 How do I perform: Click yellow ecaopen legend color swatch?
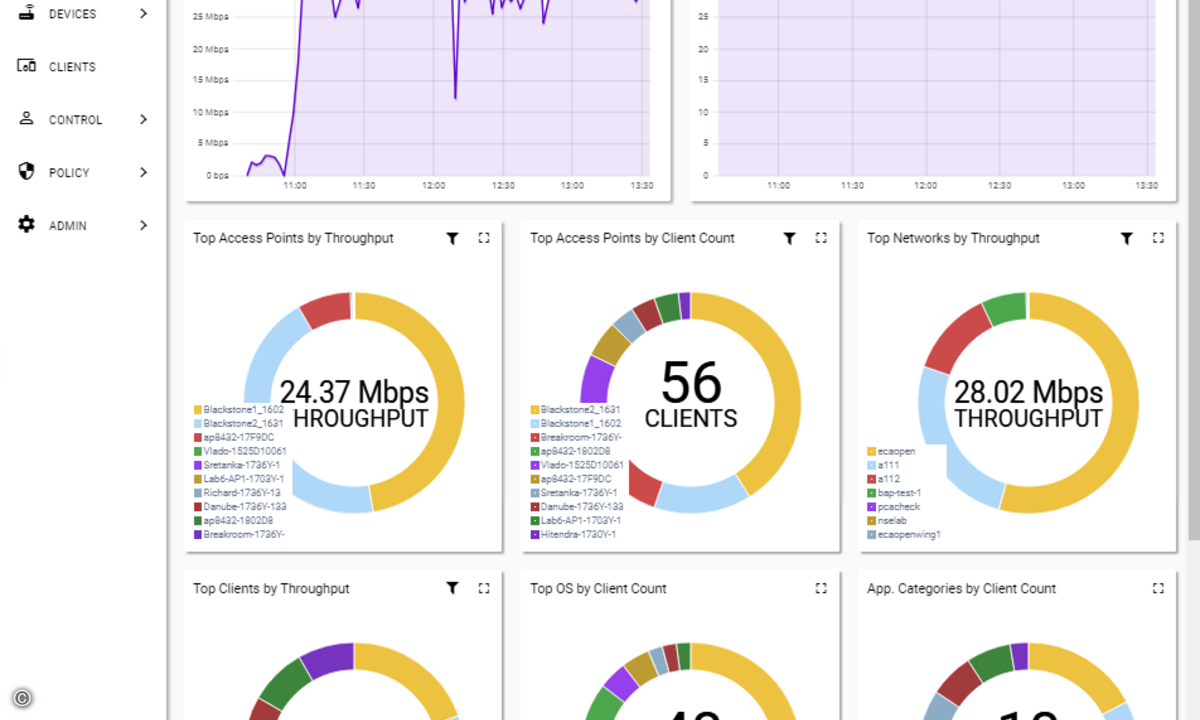(871, 452)
